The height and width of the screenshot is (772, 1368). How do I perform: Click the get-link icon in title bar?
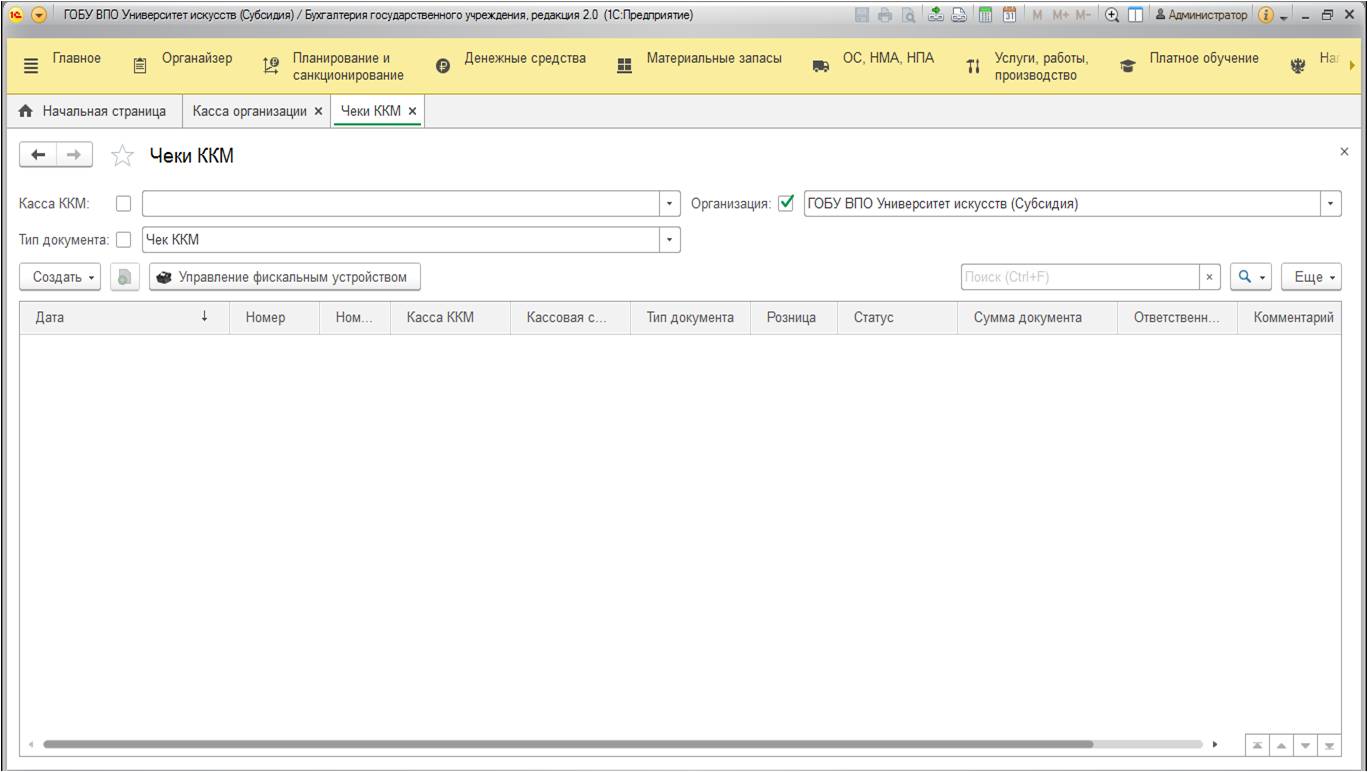coord(936,15)
